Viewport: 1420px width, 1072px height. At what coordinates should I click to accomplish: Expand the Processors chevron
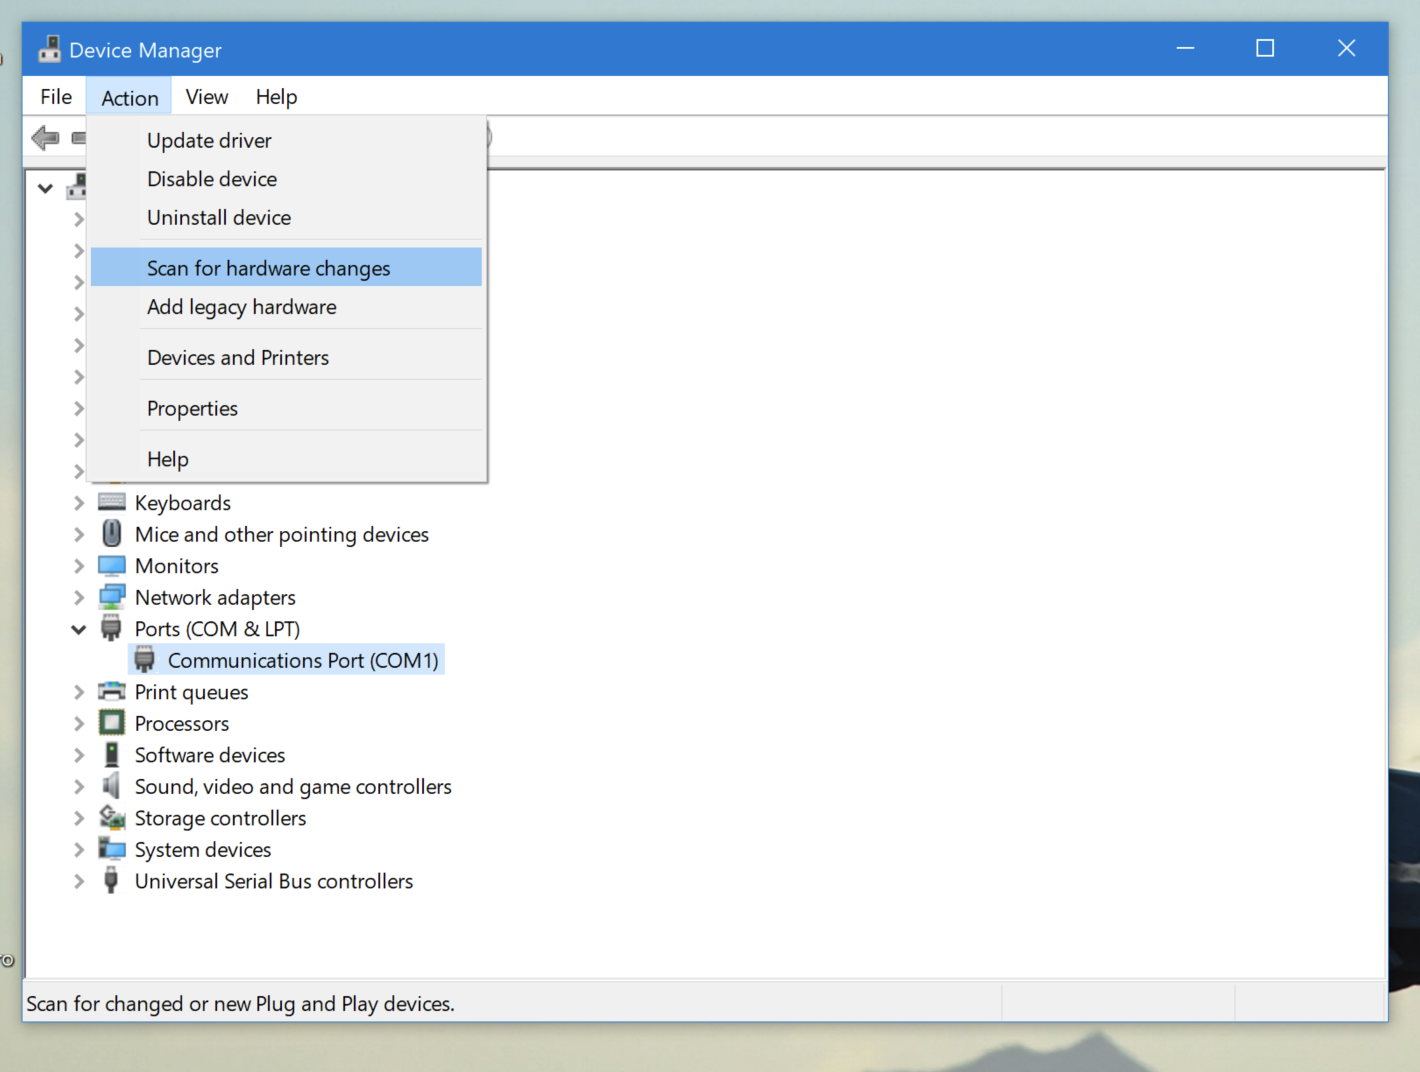[x=79, y=724]
